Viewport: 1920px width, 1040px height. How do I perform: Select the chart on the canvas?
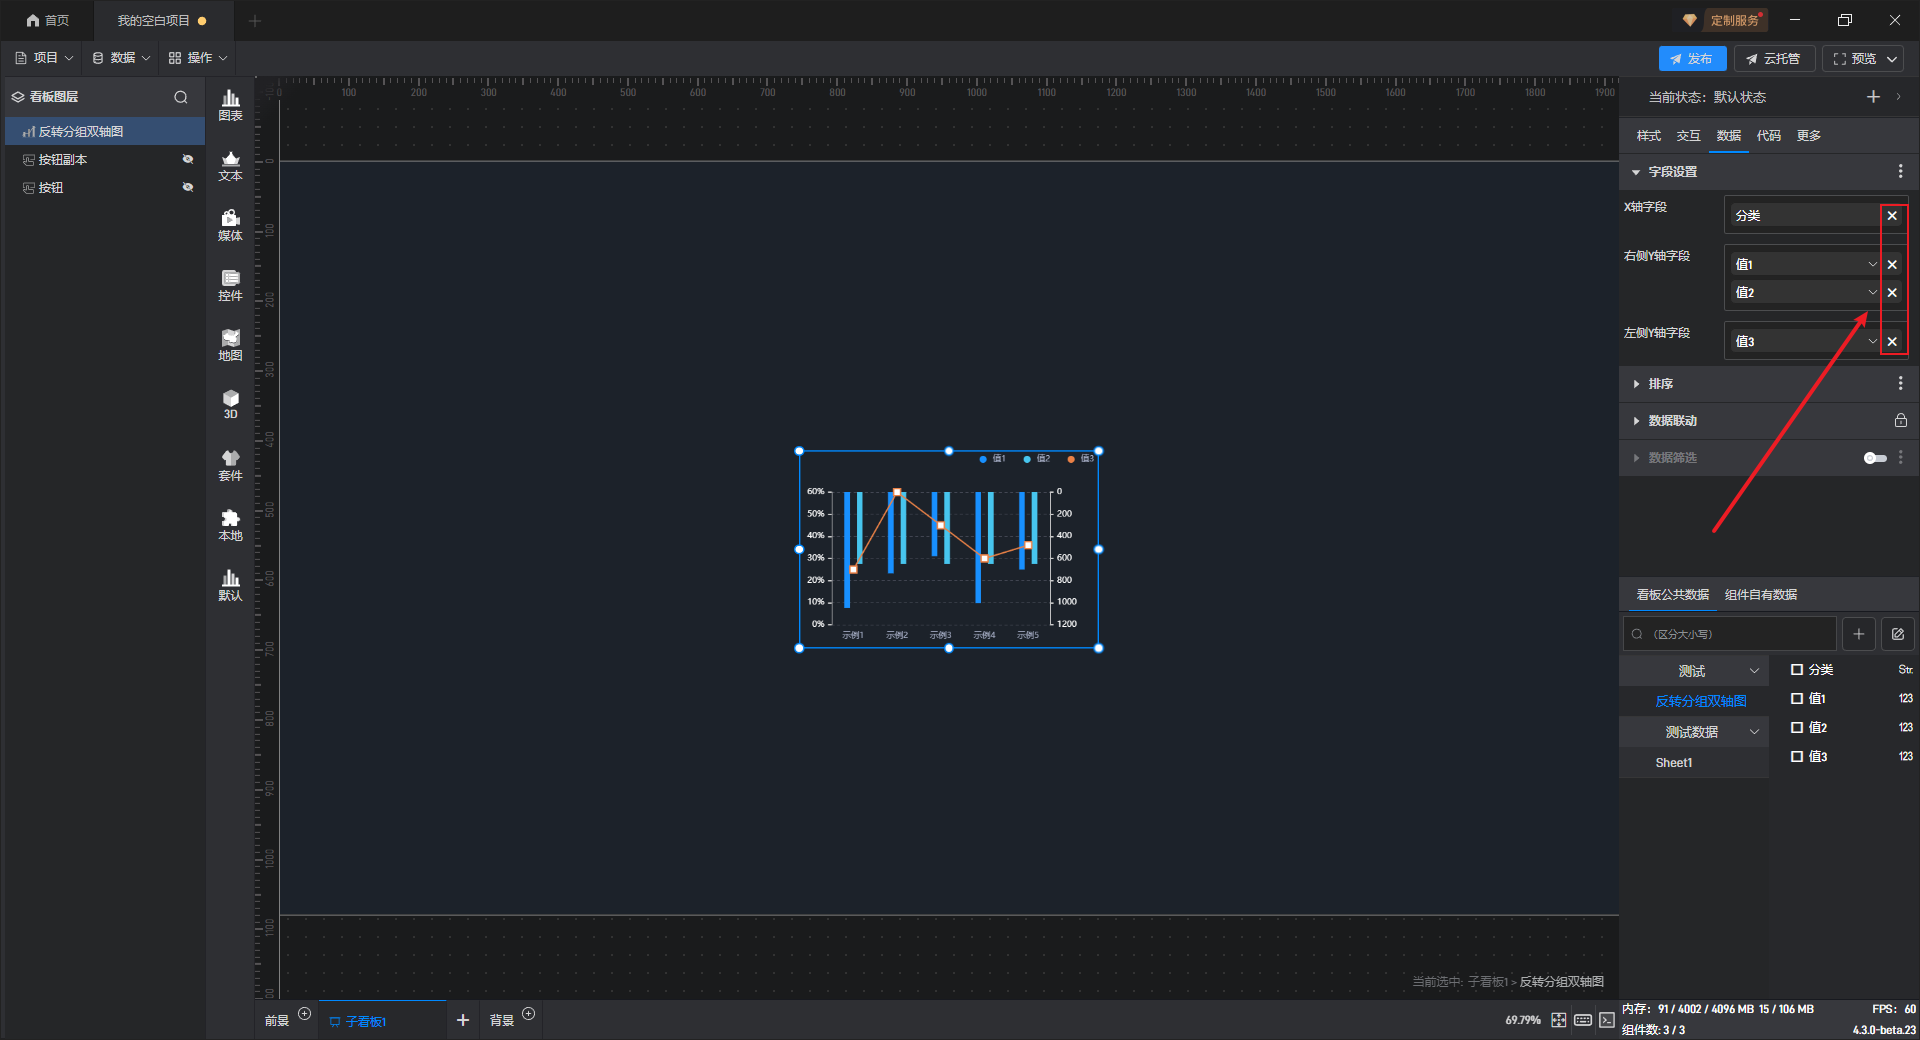tap(949, 549)
